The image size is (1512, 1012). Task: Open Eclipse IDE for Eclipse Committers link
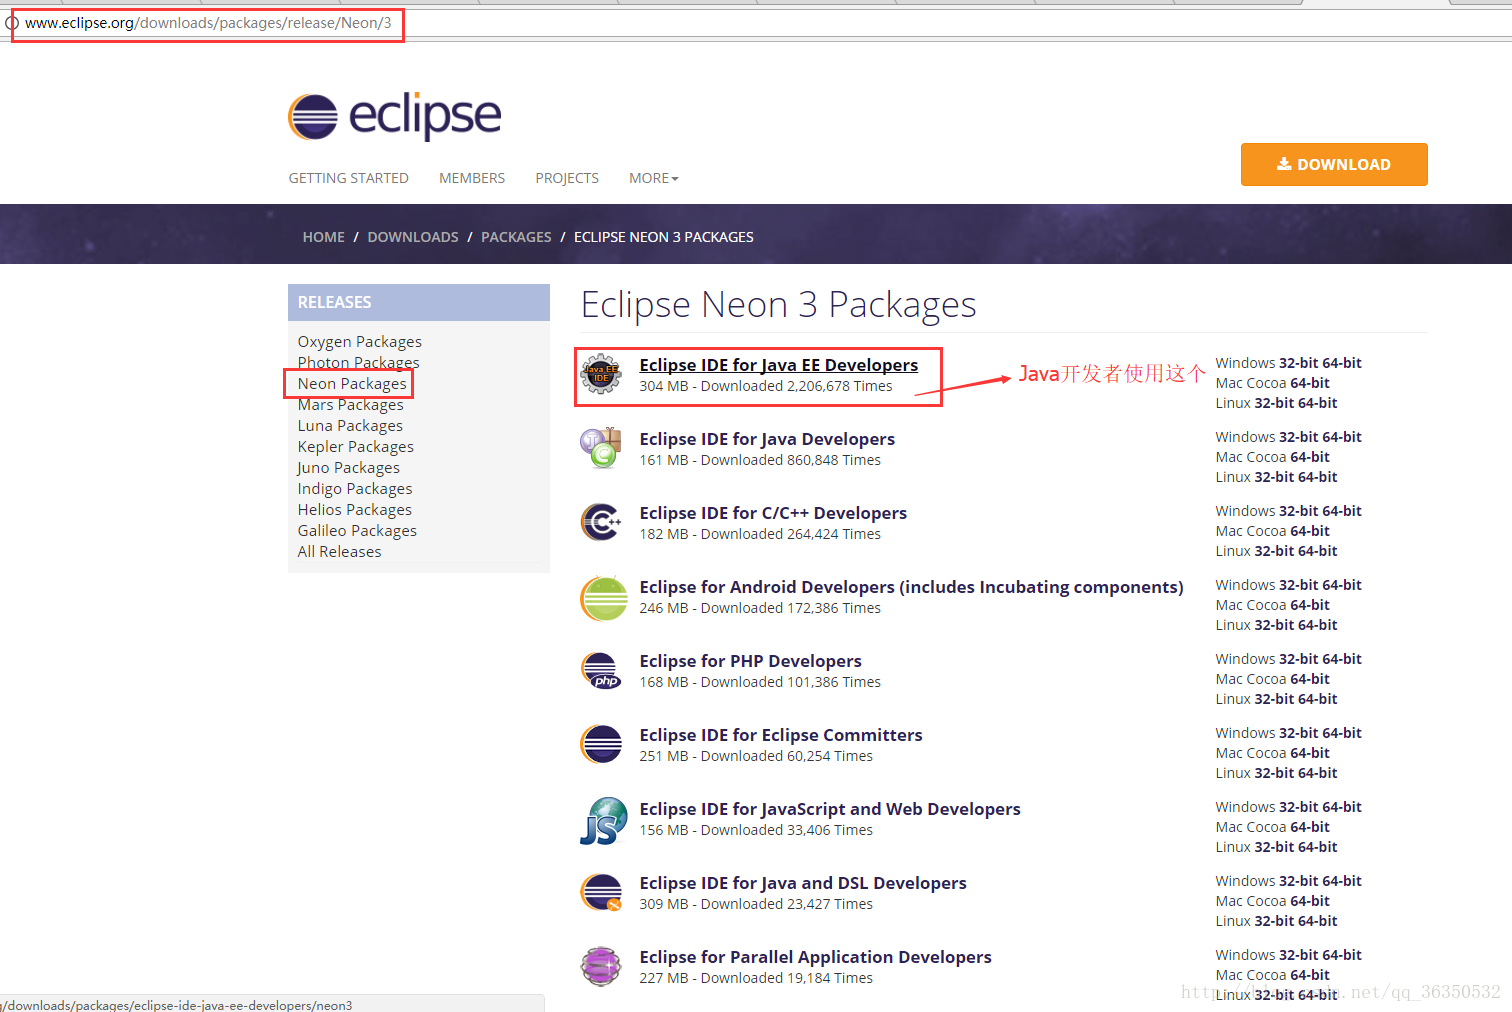[x=781, y=735]
